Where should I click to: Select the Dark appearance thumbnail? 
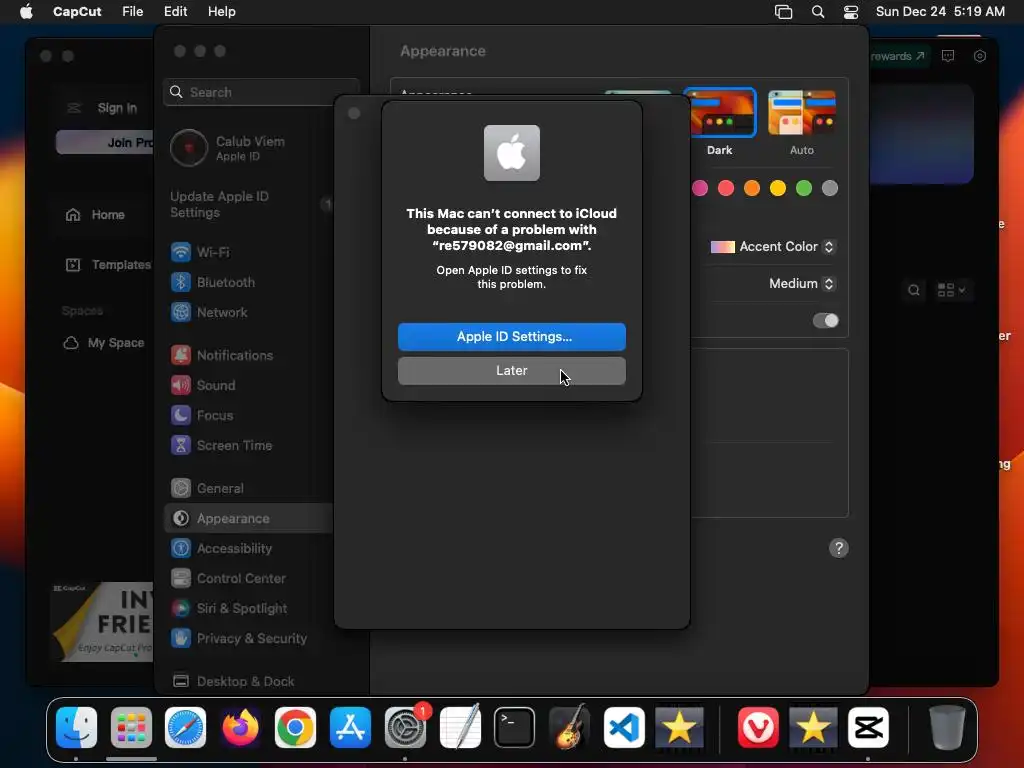(x=720, y=113)
